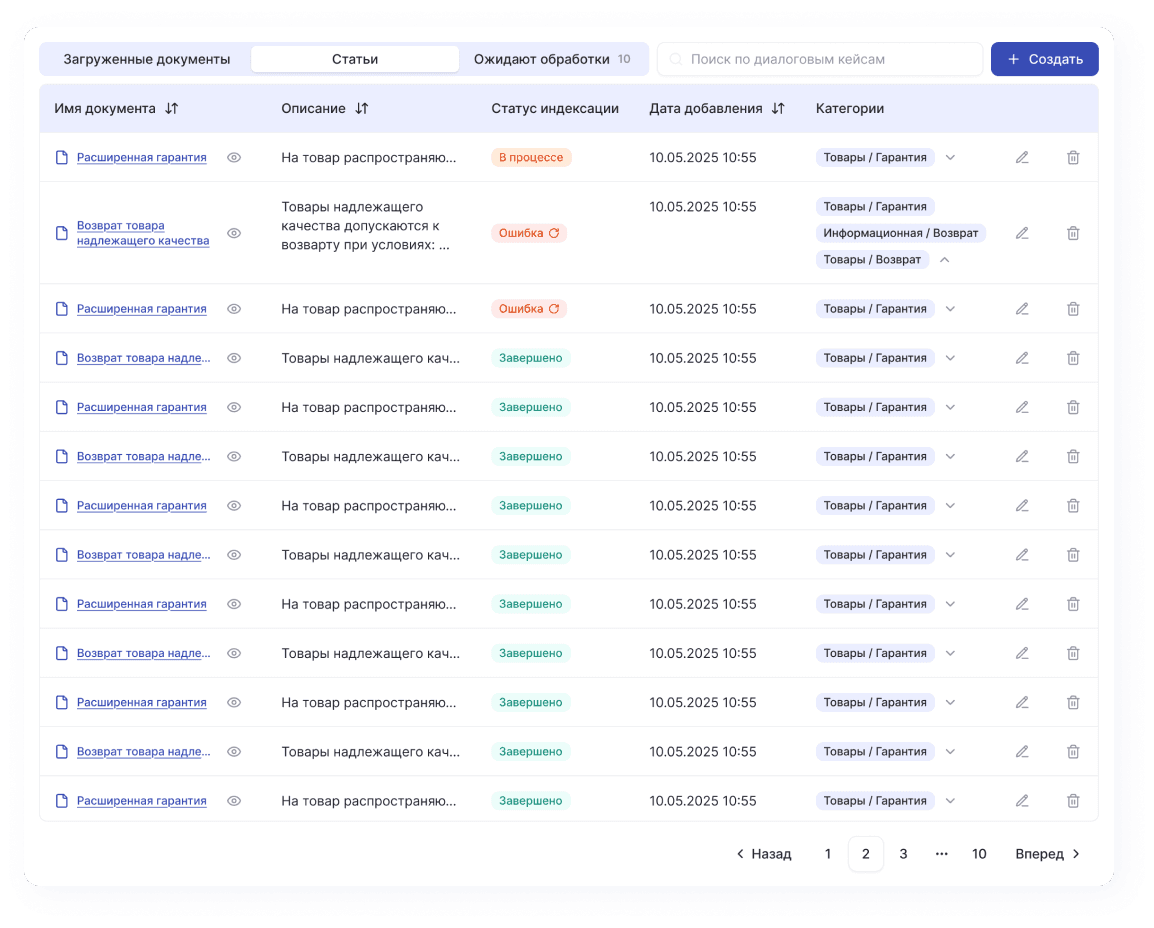Click the Создать button
The width and height of the screenshot is (1154, 928).
coord(1044,59)
